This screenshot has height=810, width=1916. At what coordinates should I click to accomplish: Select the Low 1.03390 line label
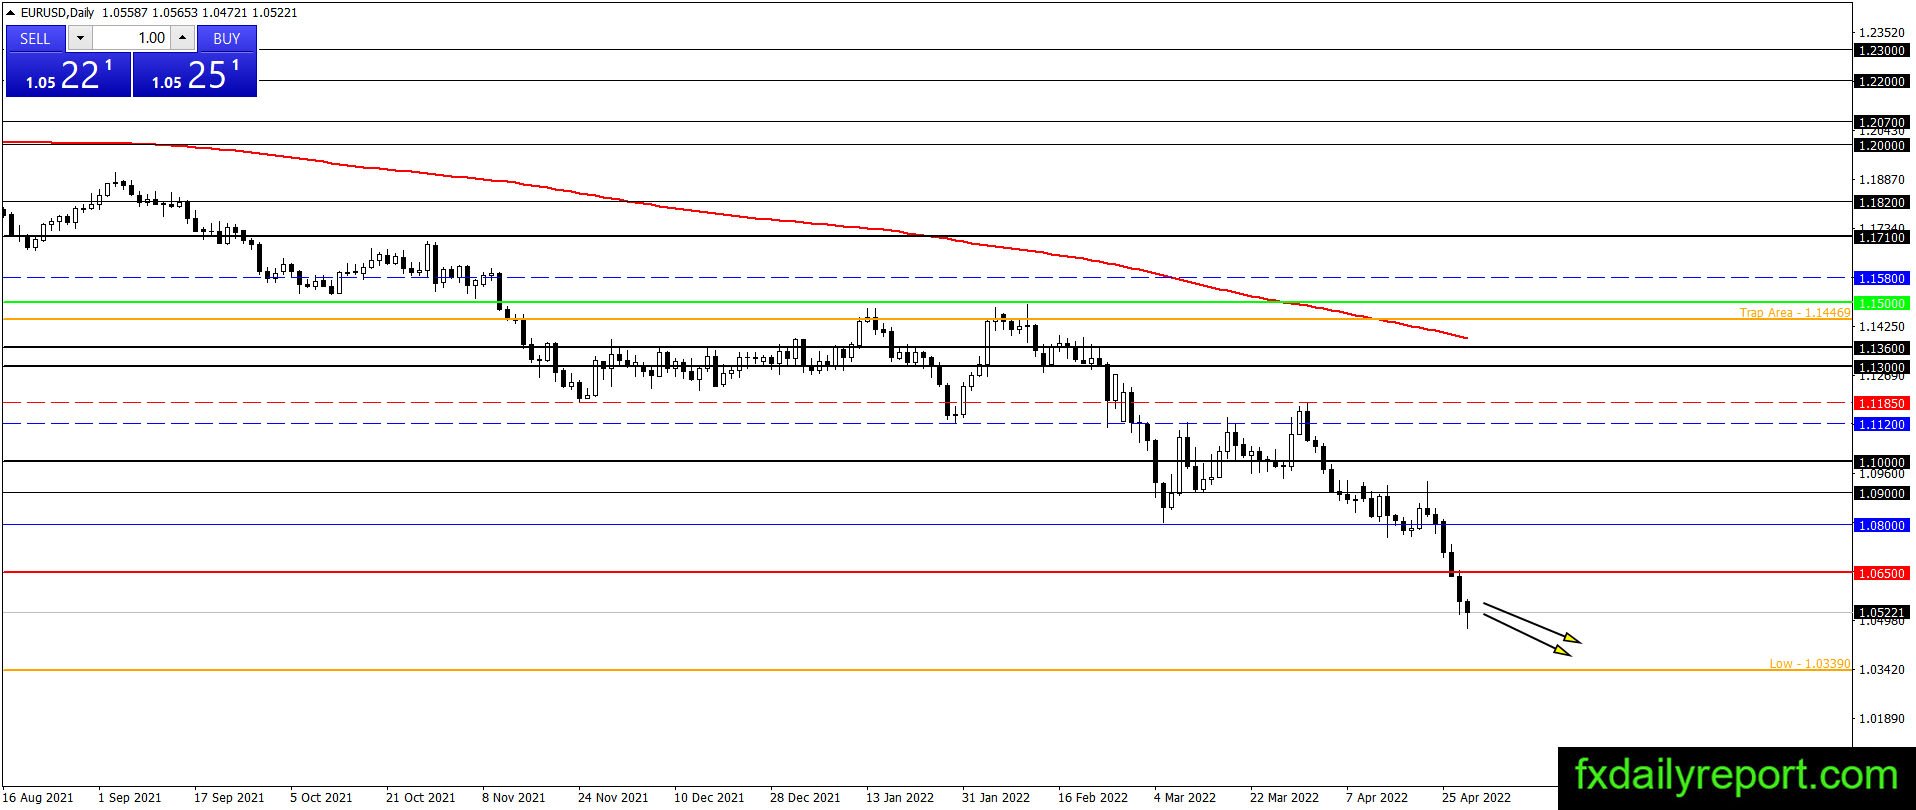pyautogui.click(x=1809, y=664)
